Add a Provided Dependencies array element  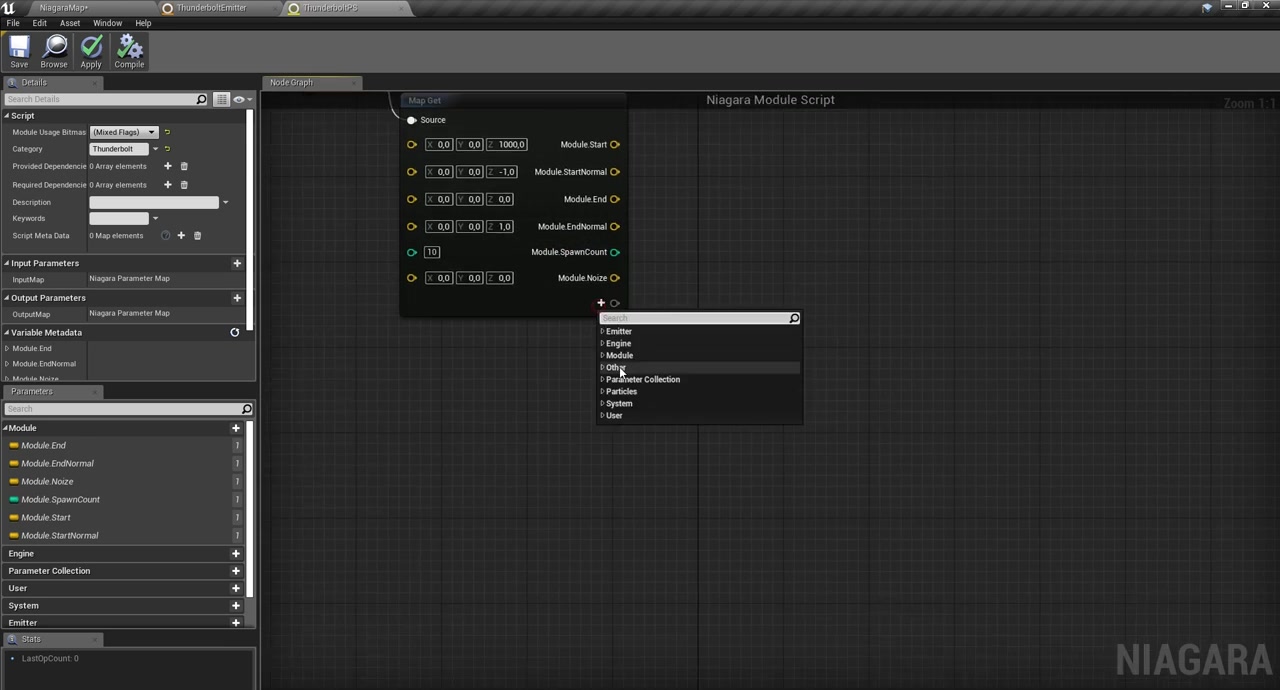point(167,166)
